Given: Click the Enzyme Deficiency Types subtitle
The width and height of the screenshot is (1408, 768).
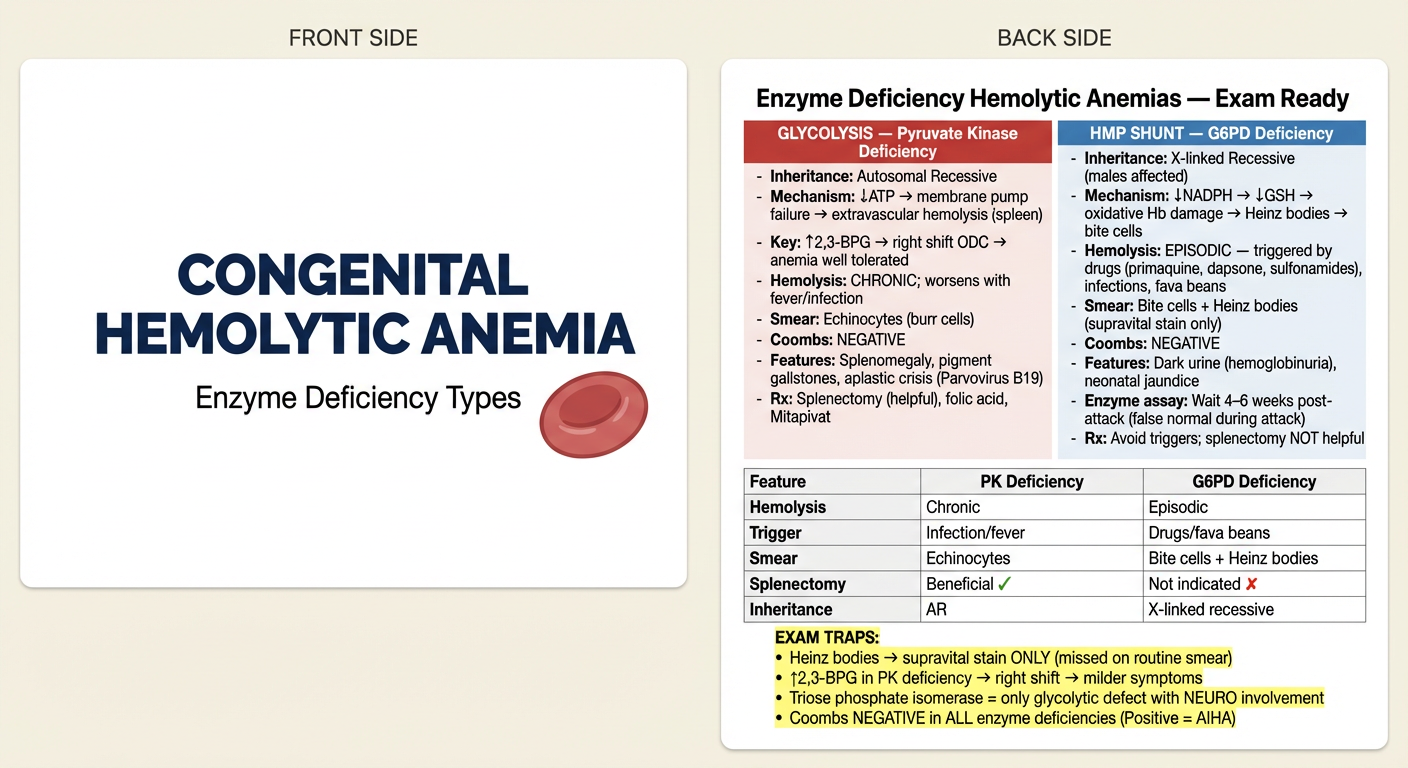Looking at the screenshot, I should click(x=358, y=398).
